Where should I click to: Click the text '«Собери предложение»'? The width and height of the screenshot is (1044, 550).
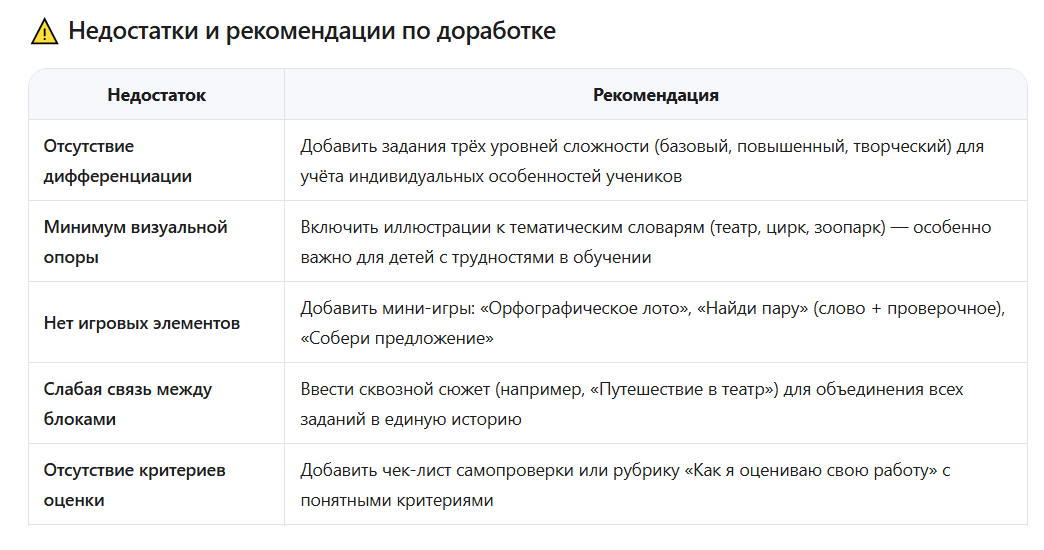click(397, 339)
